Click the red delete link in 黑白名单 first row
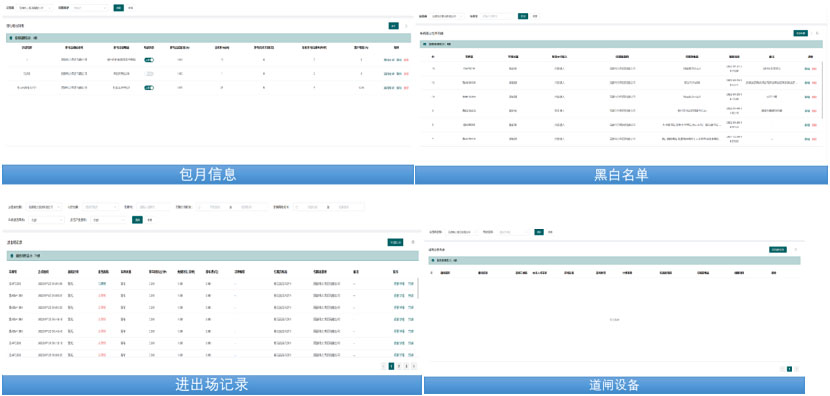830x396 pixels. click(x=814, y=69)
